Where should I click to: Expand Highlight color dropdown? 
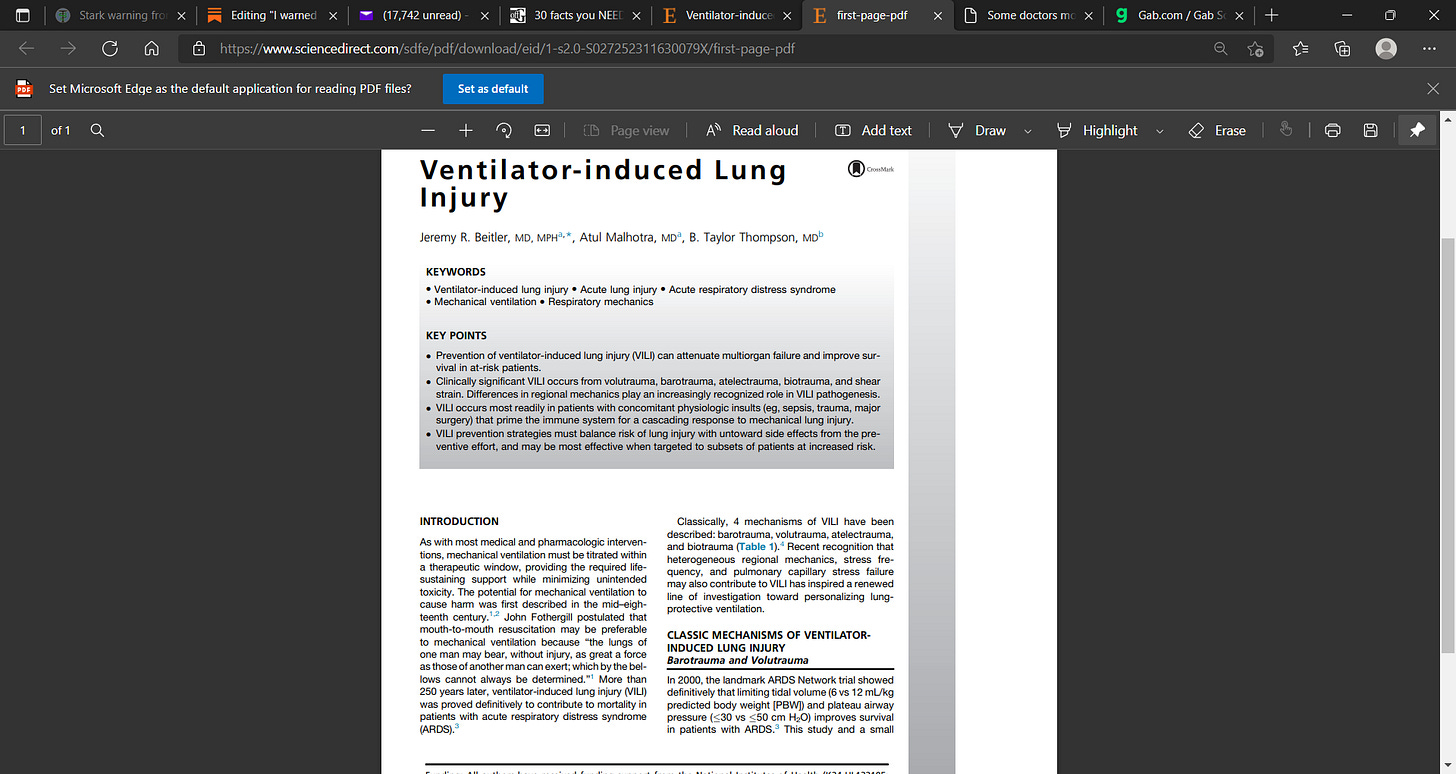1160,131
